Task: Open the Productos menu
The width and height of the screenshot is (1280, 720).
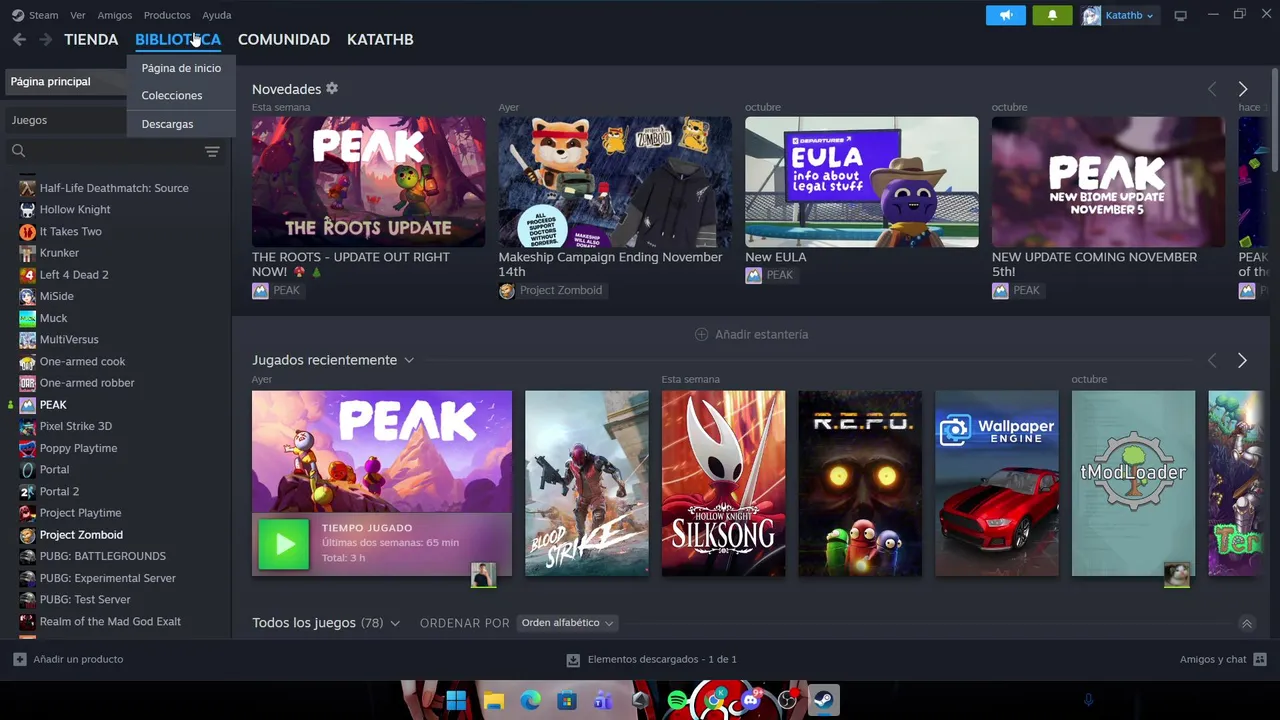Action: (x=167, y=15)
